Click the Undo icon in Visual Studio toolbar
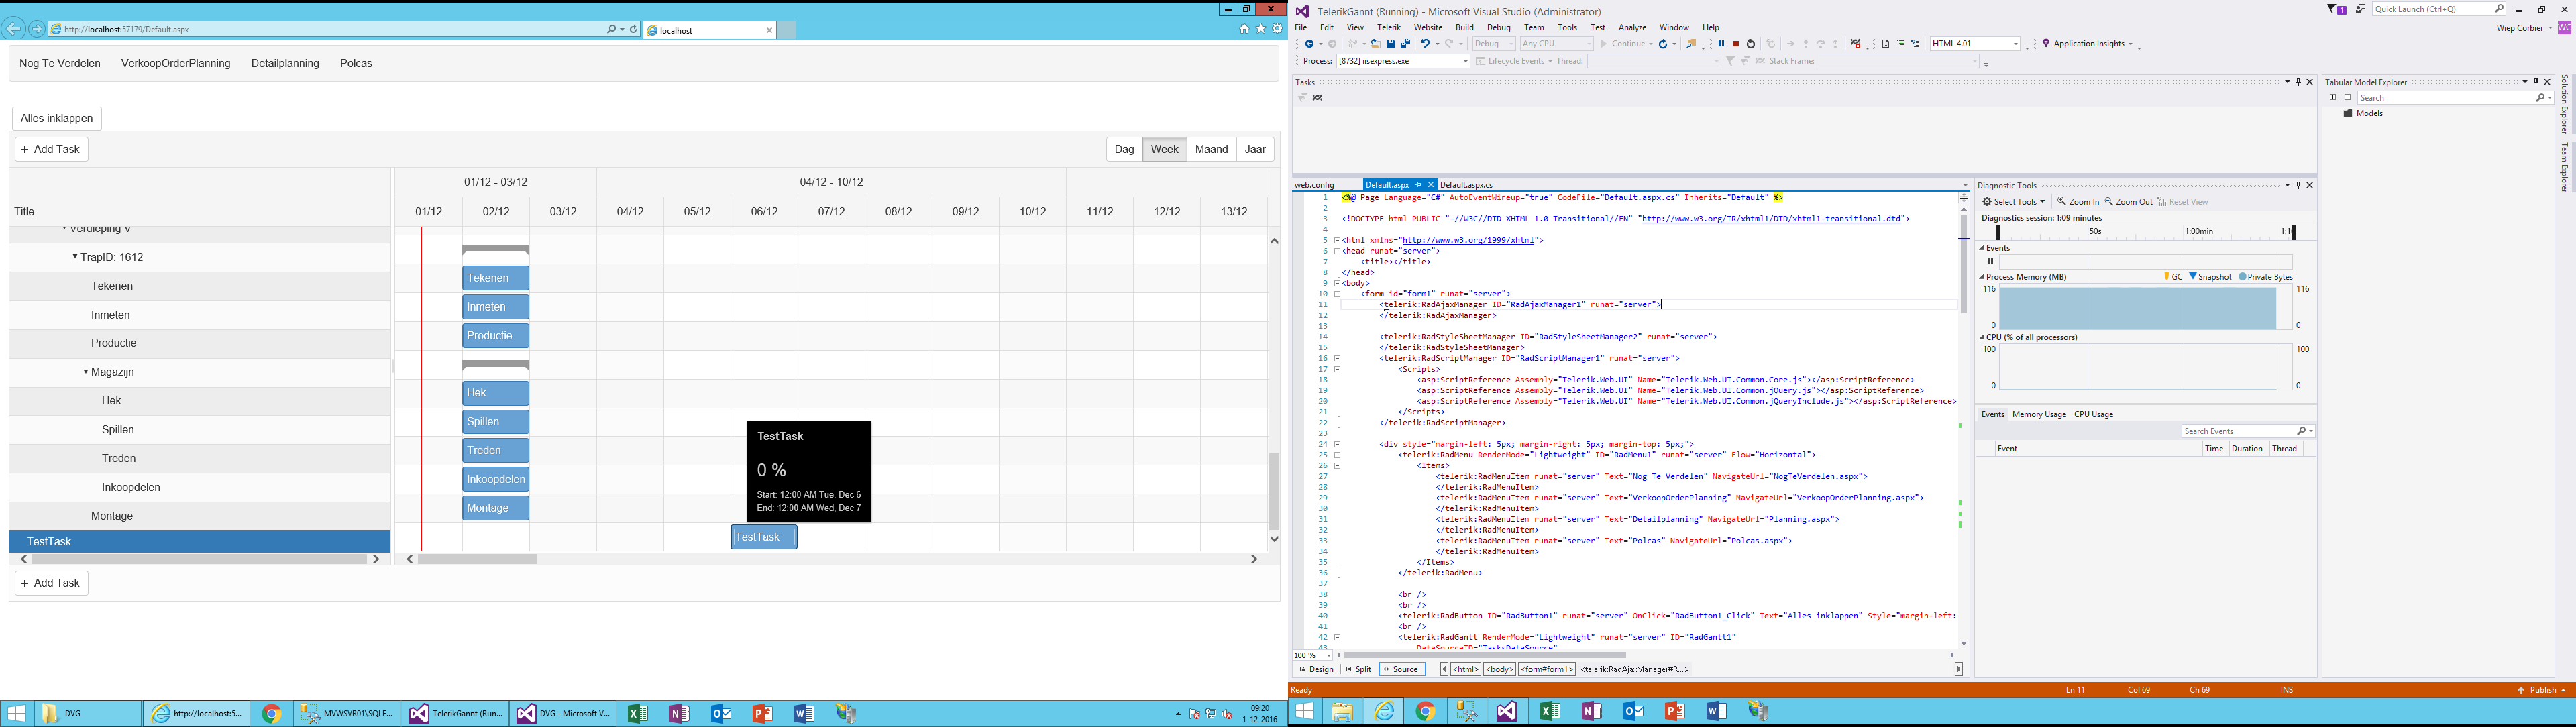 tap(1426, 44)
